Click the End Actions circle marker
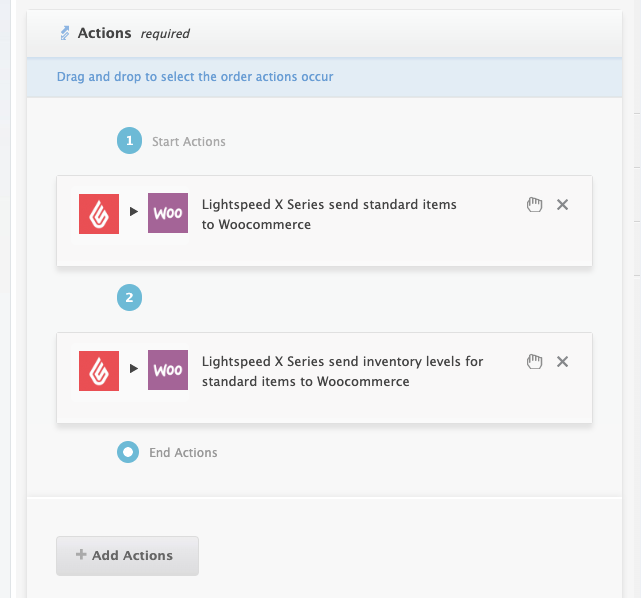The width and height of the screenshot is (641, 598). (128, 452)
